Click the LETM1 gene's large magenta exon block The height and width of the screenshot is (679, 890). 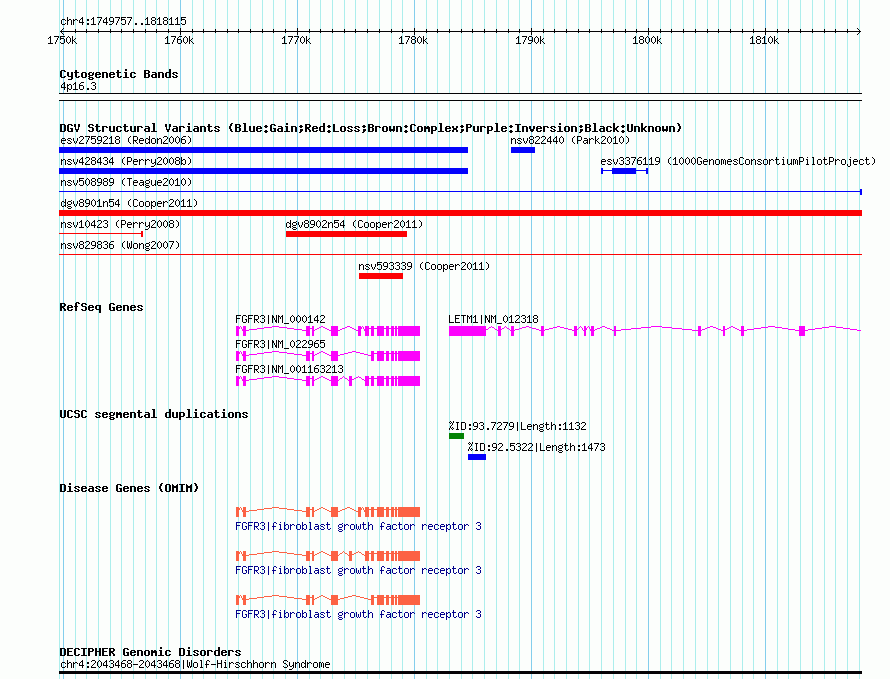[x=467, y=331]
